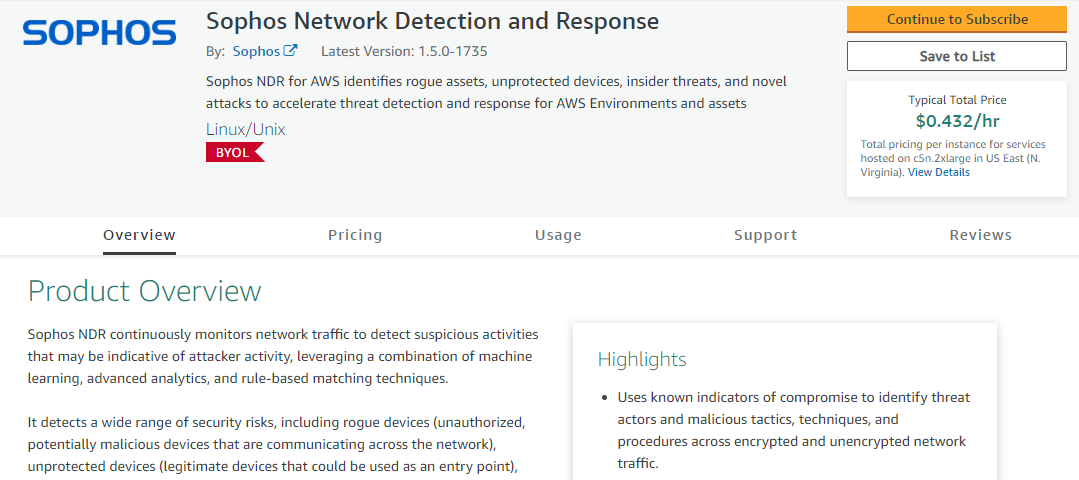Click the Sophos Network Detection and Response title

click(432, 21)
